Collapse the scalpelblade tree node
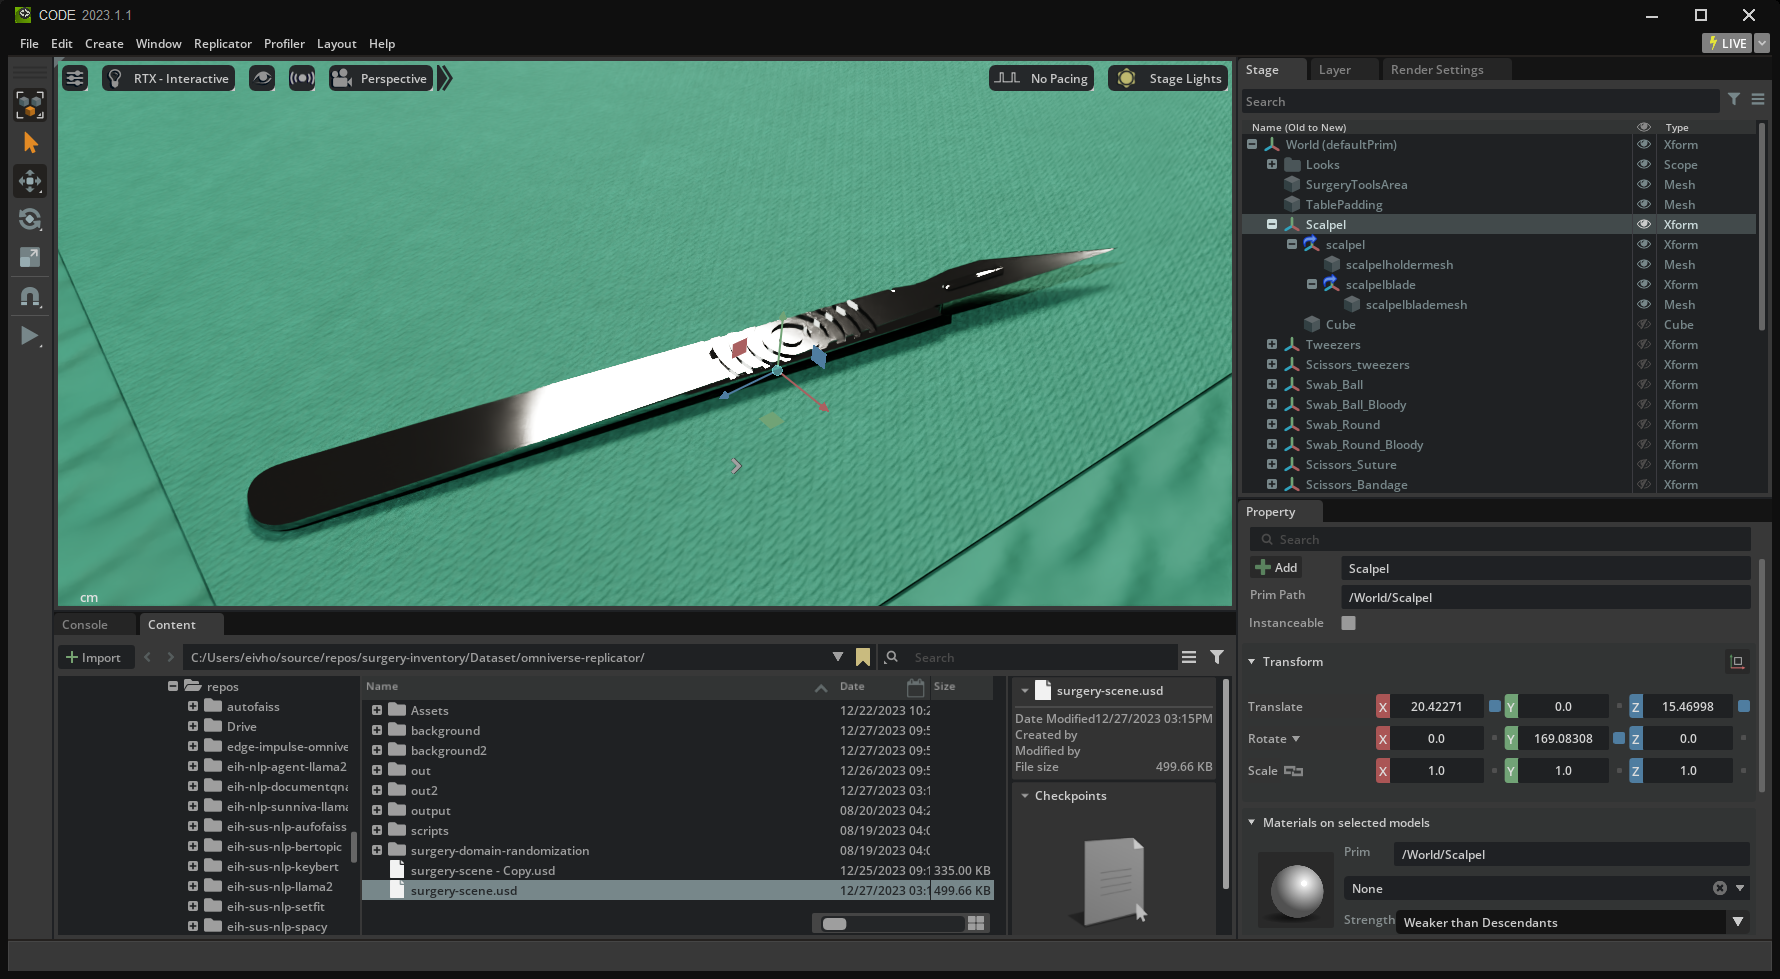The image size is (1780, 979). coord(1312,284)
